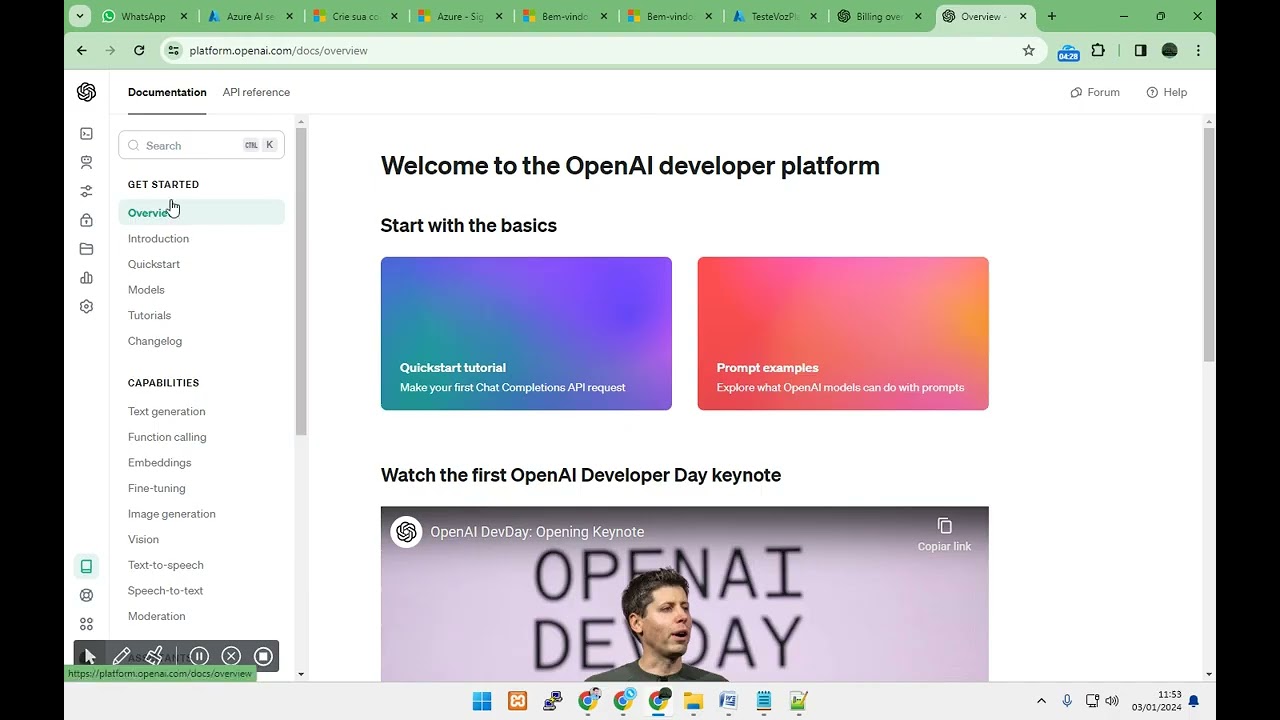This screenshot has height=720, width=1280.
Task: Go to the Function calling guide
Action: (x=167, y=437)
